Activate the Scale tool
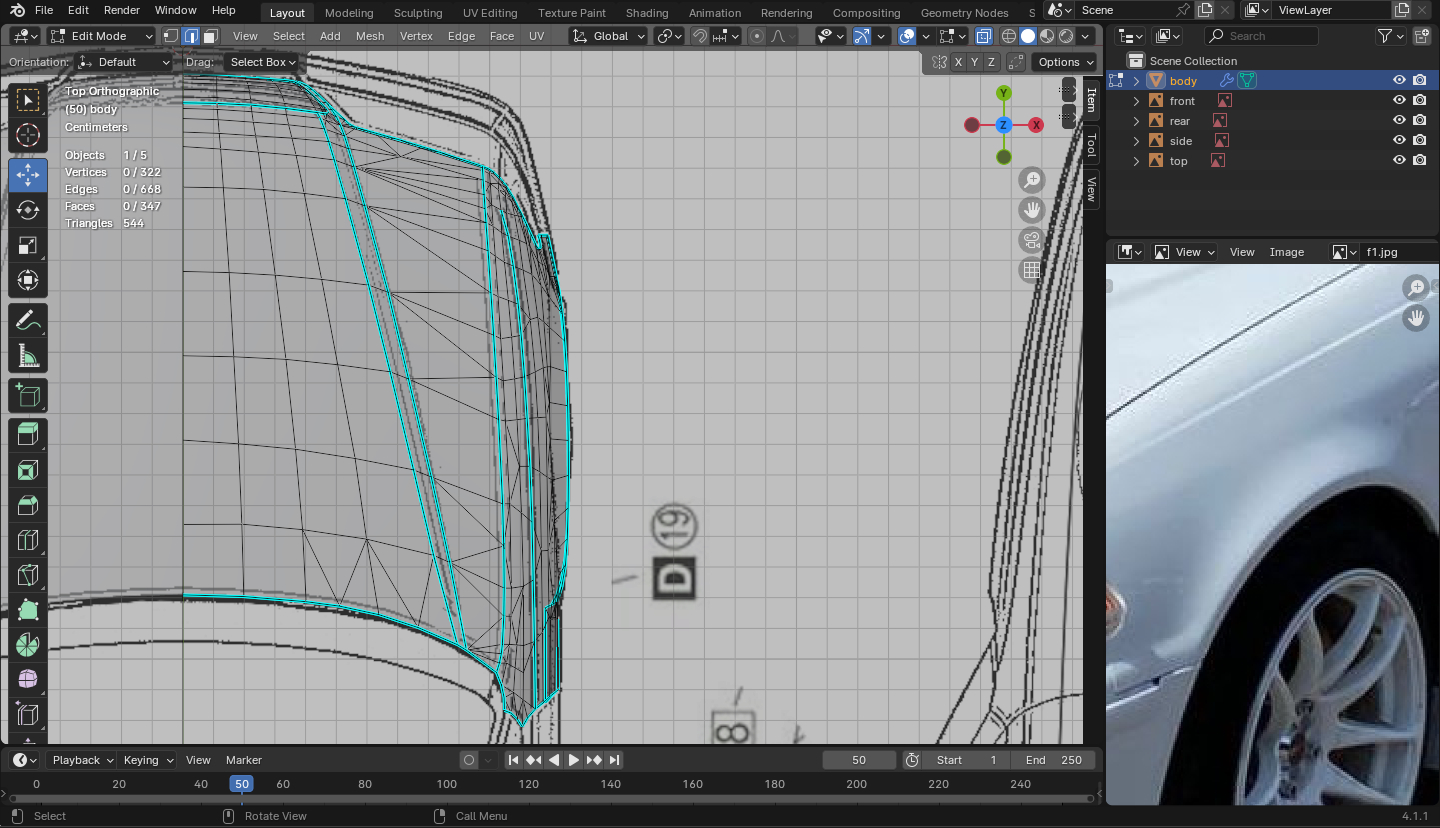Image resolution: width=1440 pixels, height=828 pixels. pyautogui.click(x=28, y=246)
